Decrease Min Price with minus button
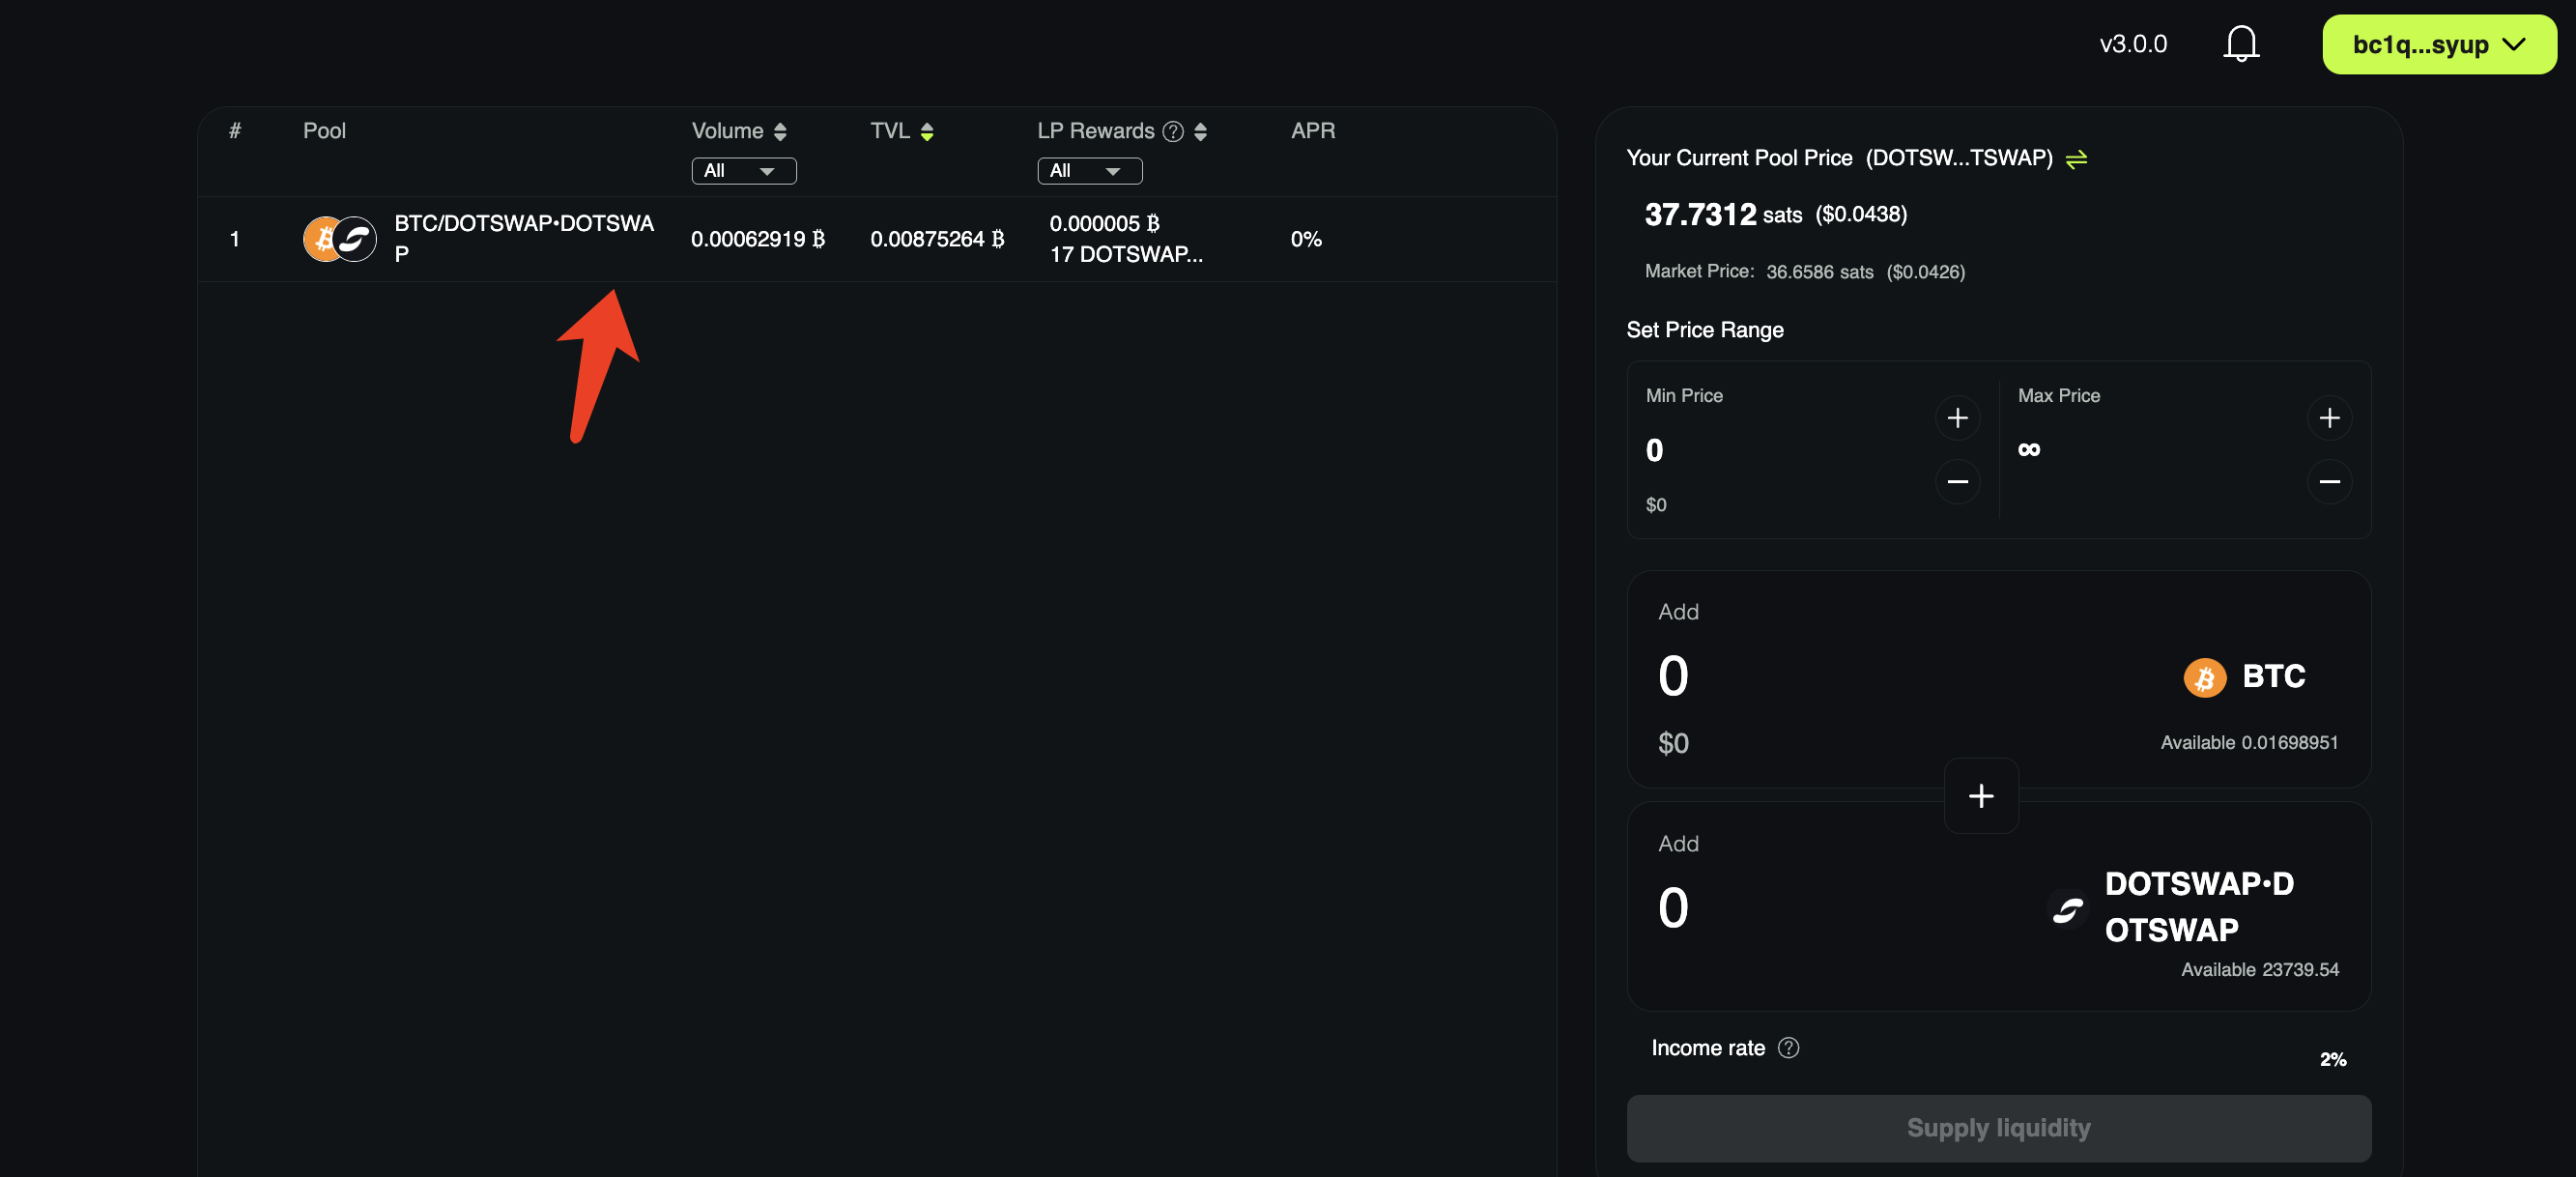 tap(1957, 482)
